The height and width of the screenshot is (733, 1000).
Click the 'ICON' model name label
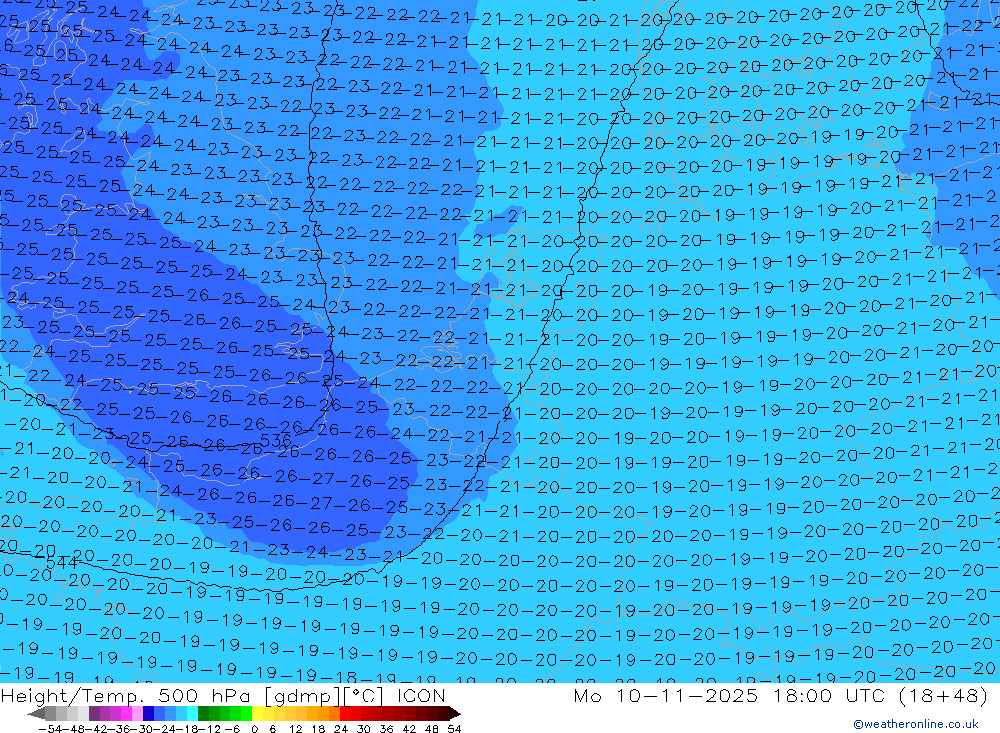[x=421, y=696]
